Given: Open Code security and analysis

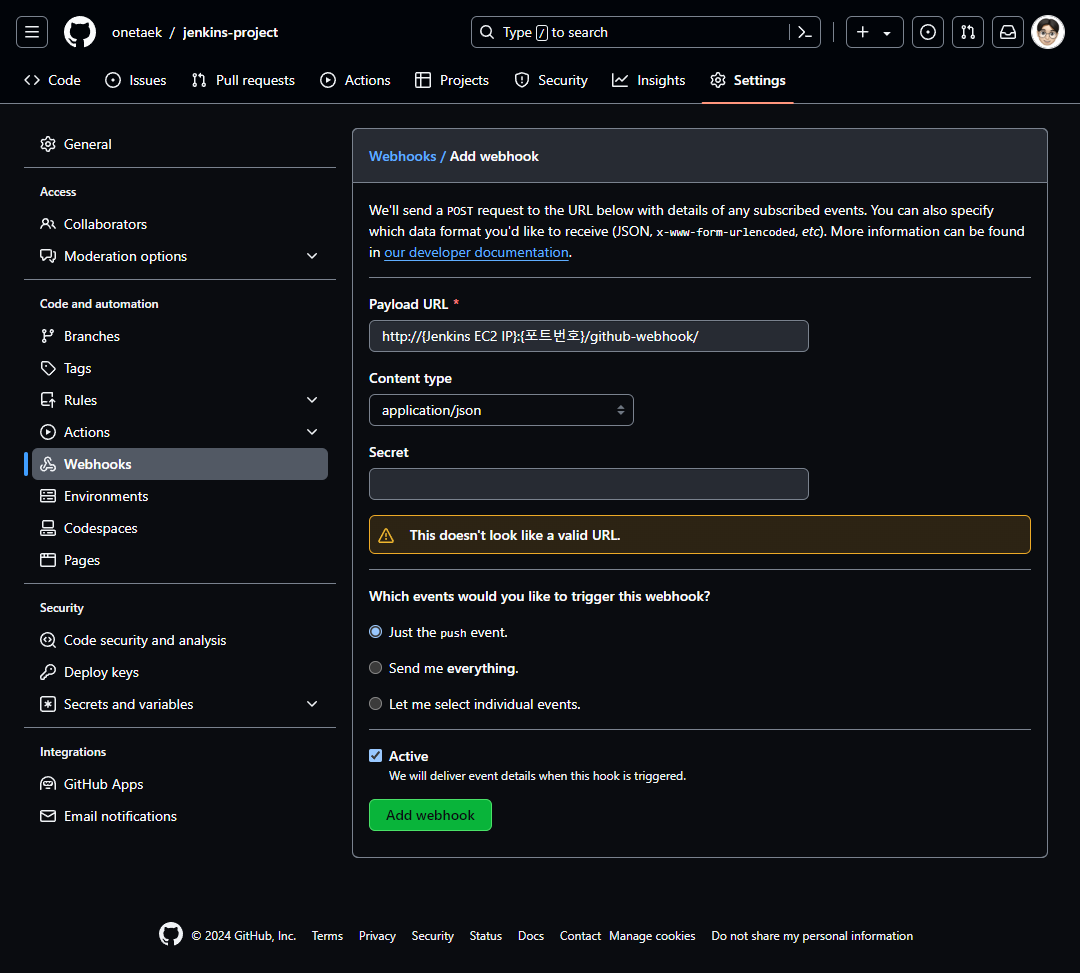Looking at the screenshot, I should click(x=180, y=640).
